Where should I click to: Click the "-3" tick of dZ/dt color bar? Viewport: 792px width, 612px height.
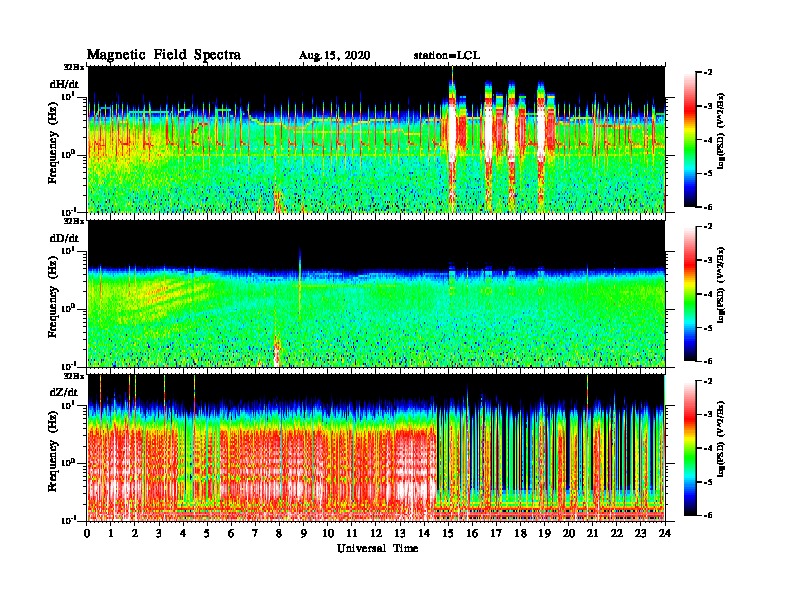(708, 414)
